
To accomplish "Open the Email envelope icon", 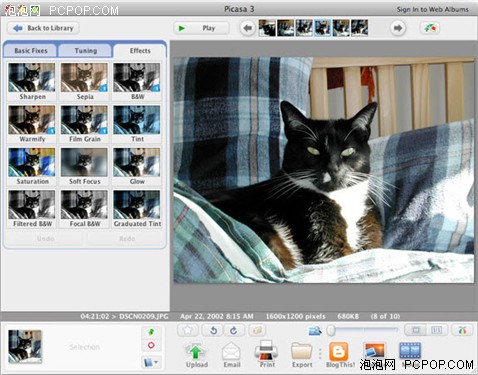I will tap(231, 352).
